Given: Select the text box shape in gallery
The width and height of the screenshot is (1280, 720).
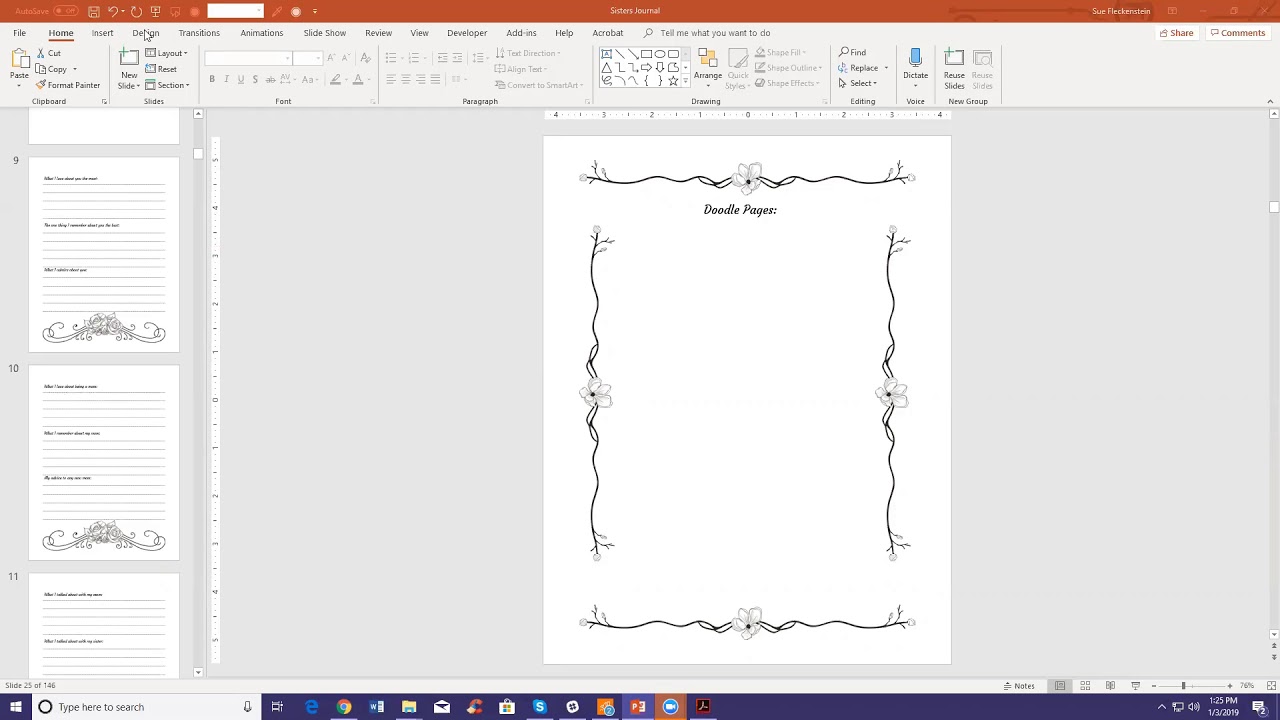Looking at the screenshot, I should (606, 54).
